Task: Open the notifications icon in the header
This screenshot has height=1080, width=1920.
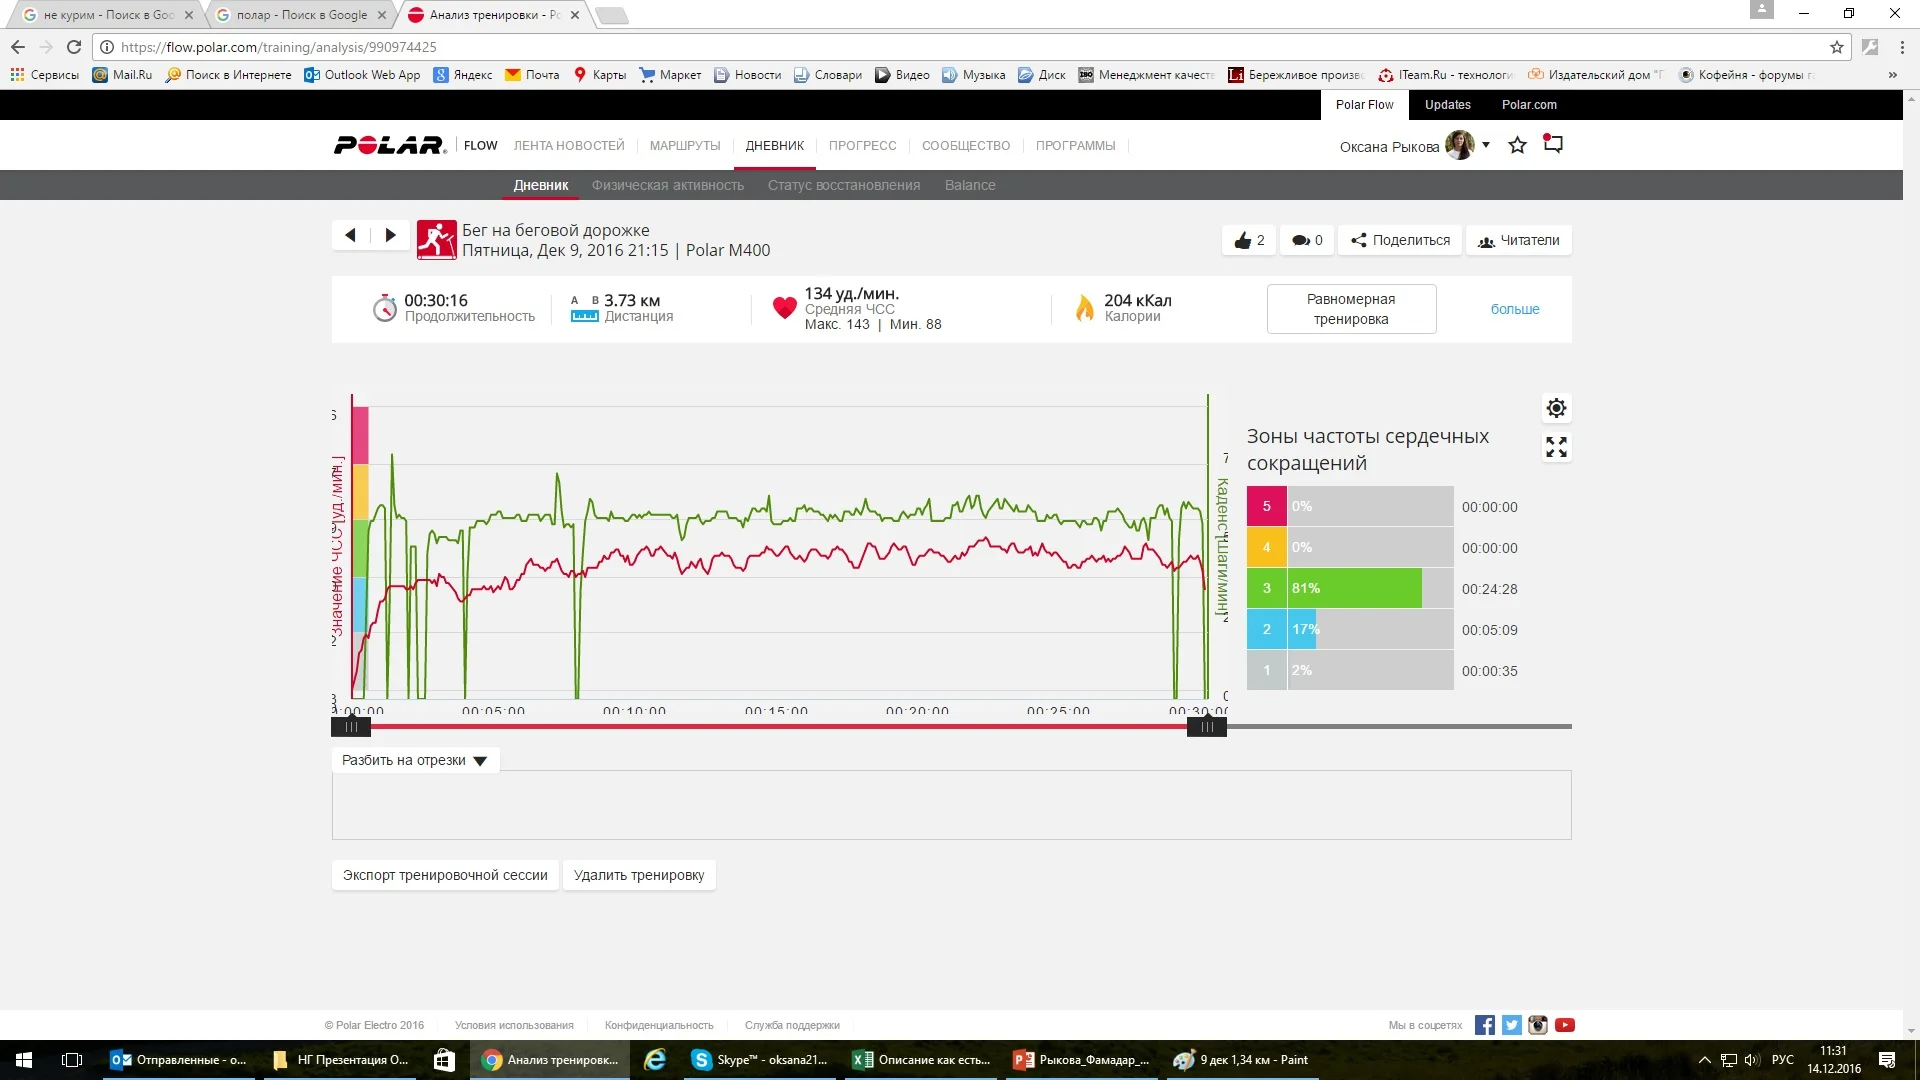Action: click(1553, 144)
